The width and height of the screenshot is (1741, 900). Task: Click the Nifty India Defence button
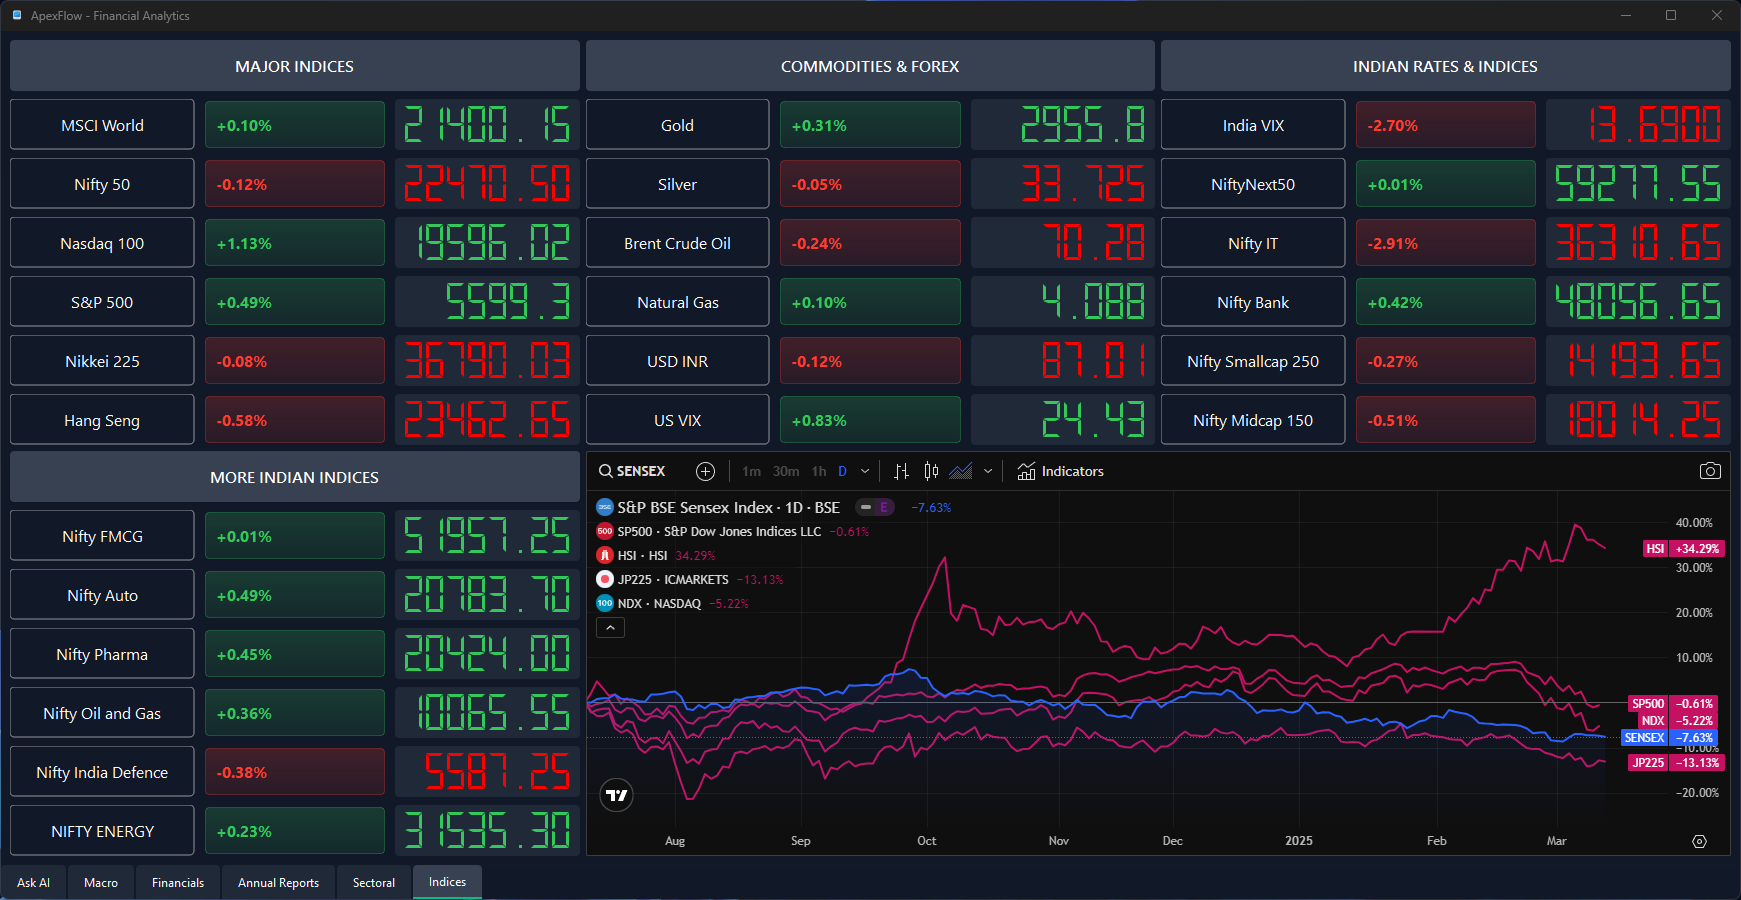coord(102,772)
